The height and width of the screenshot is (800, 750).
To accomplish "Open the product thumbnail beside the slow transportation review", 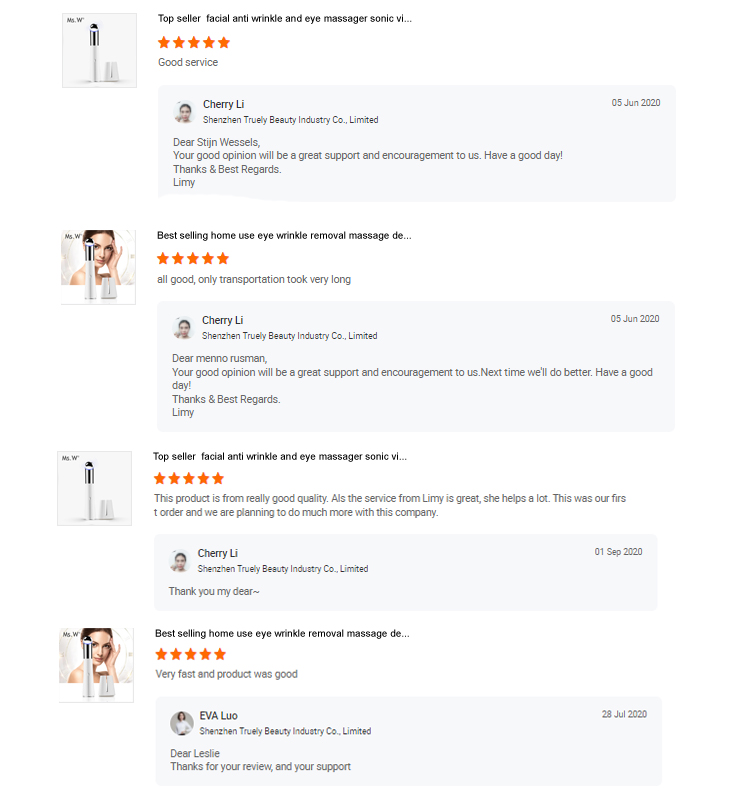I will [x=98, y=267].
